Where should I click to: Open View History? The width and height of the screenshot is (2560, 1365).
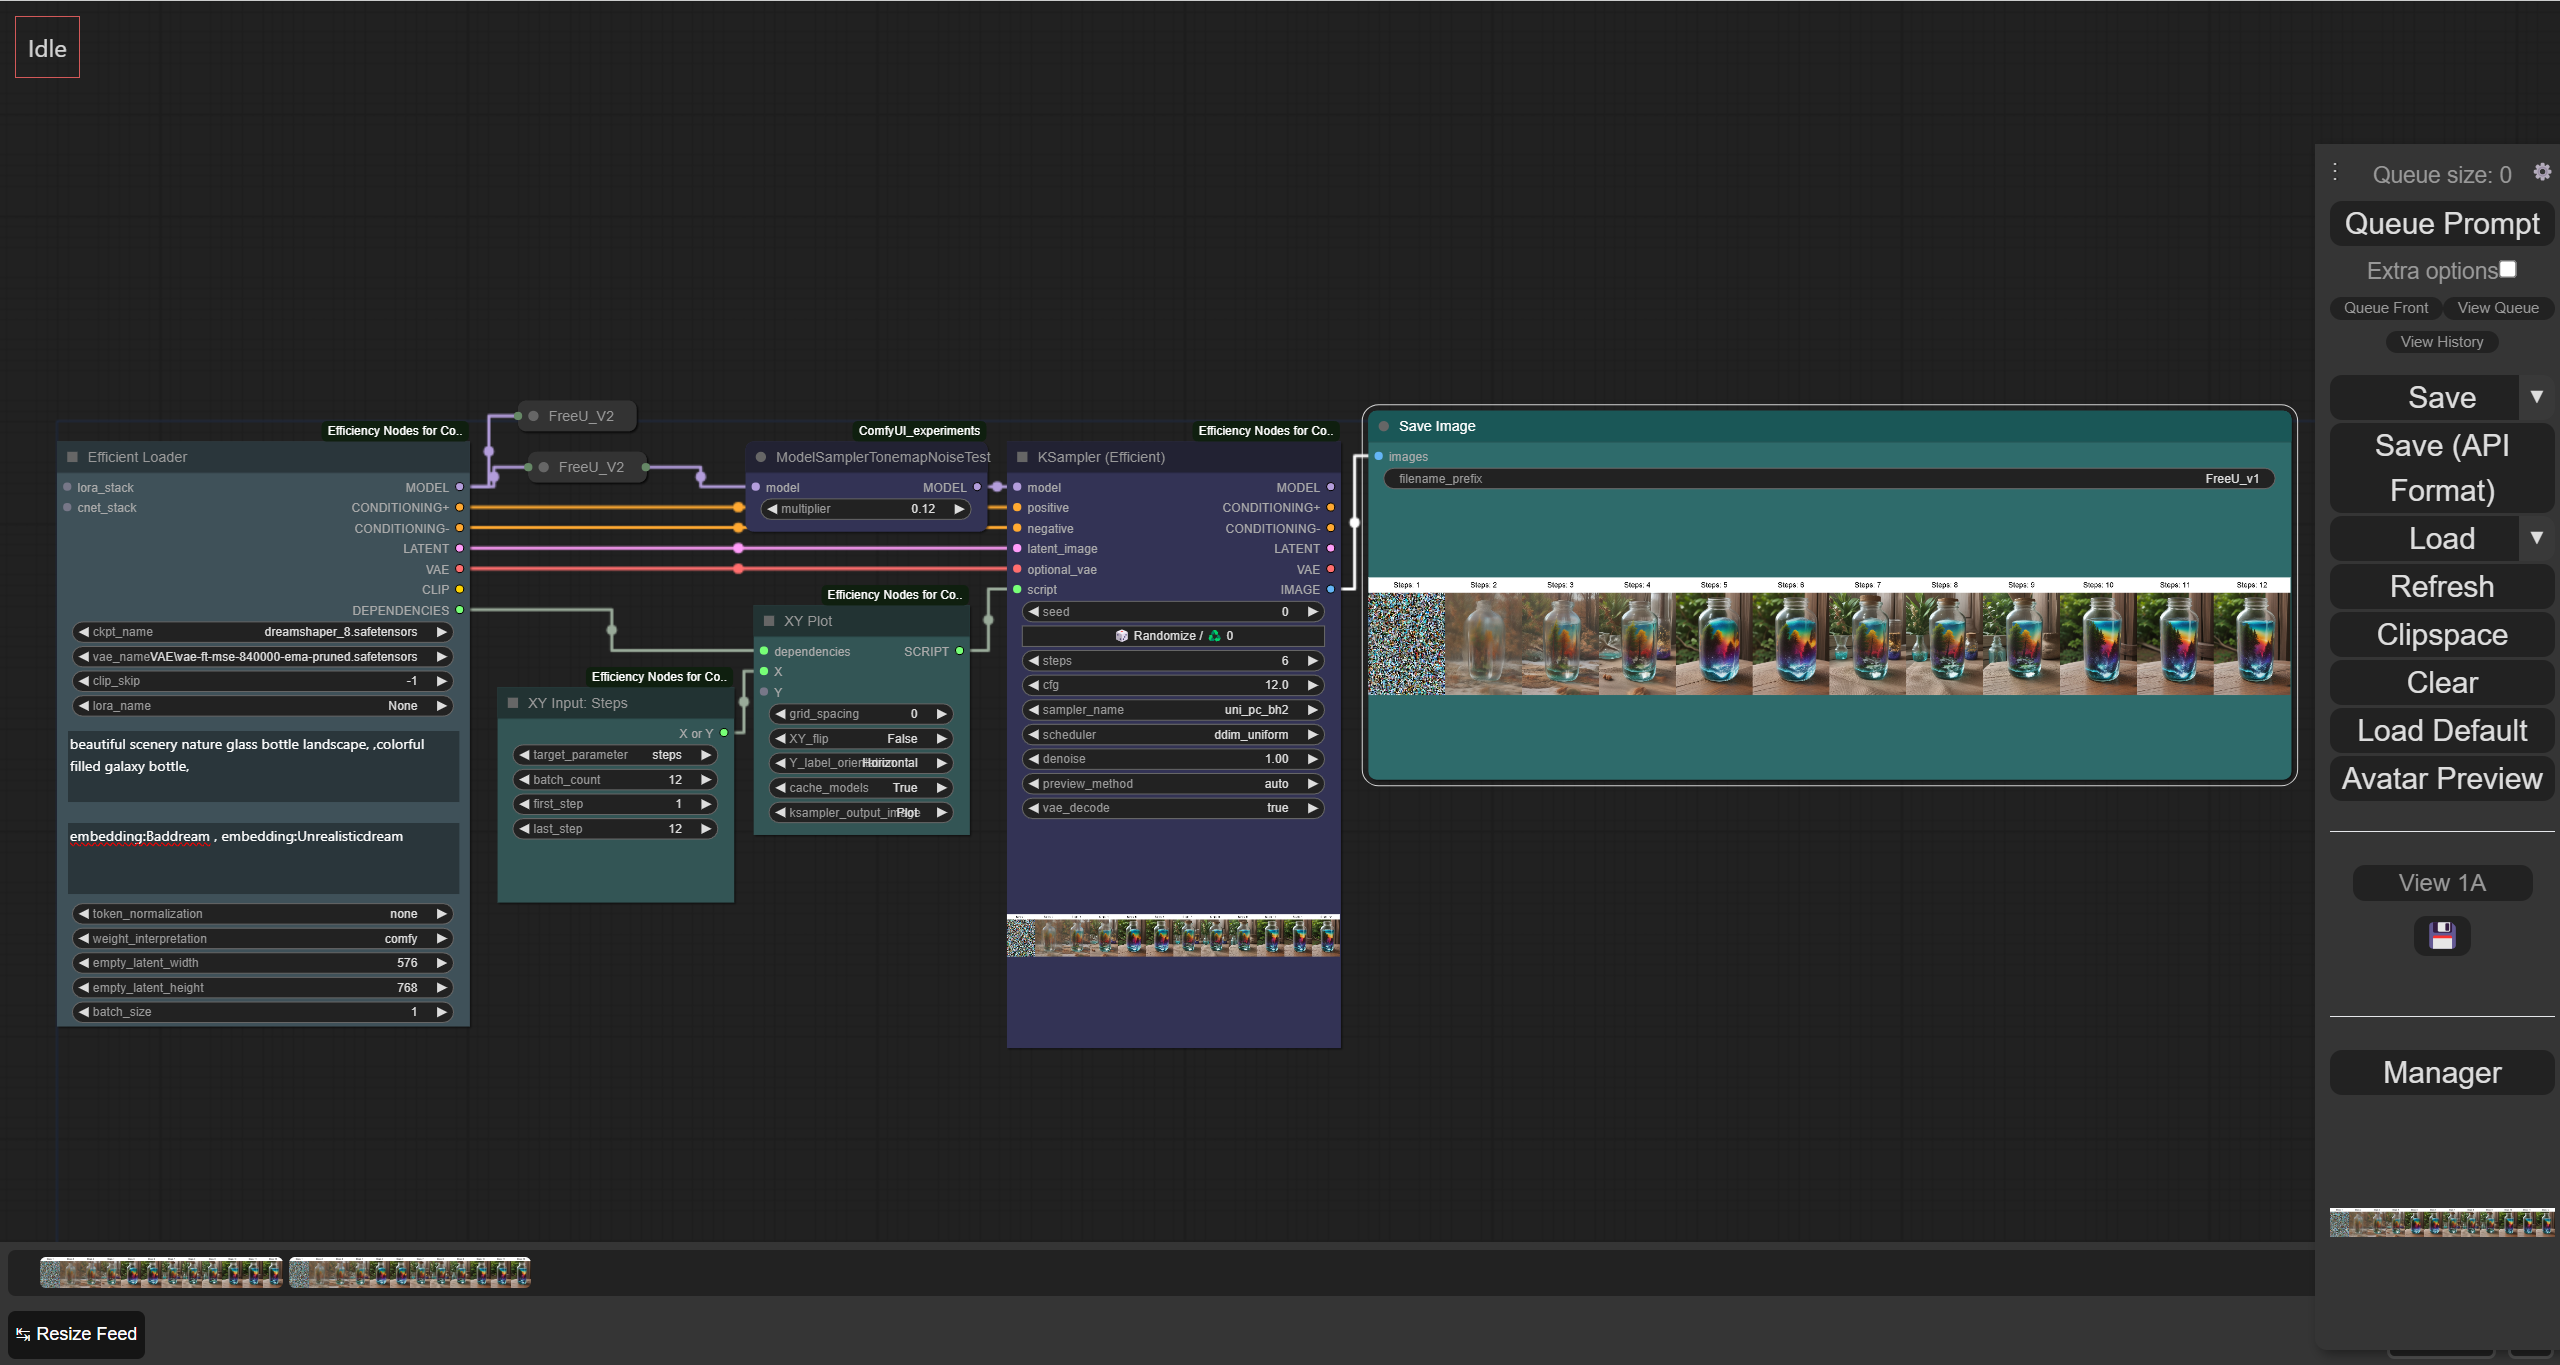[2441, 342]
